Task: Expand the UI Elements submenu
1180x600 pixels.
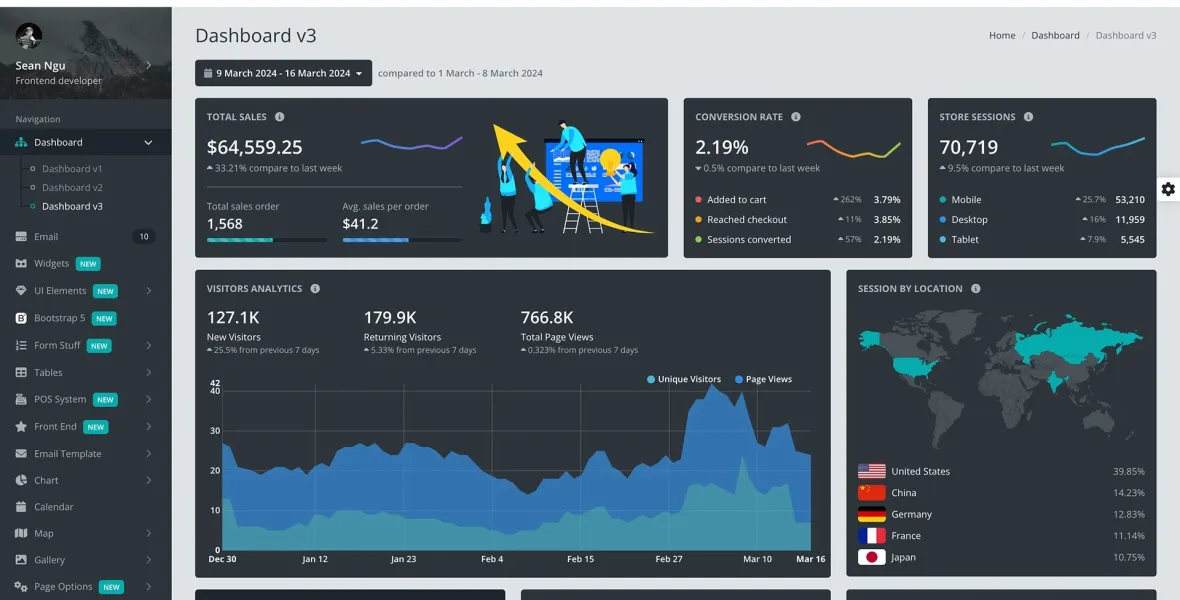Action: coord(148,291)
